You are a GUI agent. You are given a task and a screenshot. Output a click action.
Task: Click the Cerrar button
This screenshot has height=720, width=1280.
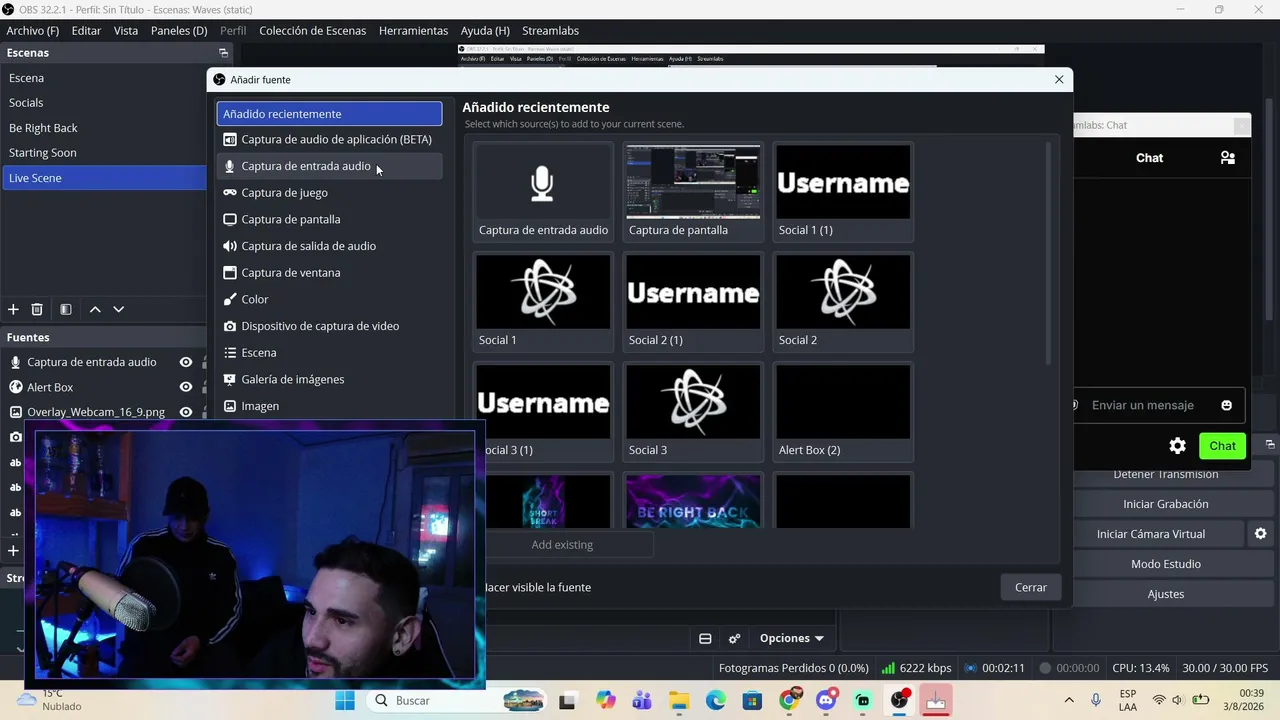pos(1031,588)
